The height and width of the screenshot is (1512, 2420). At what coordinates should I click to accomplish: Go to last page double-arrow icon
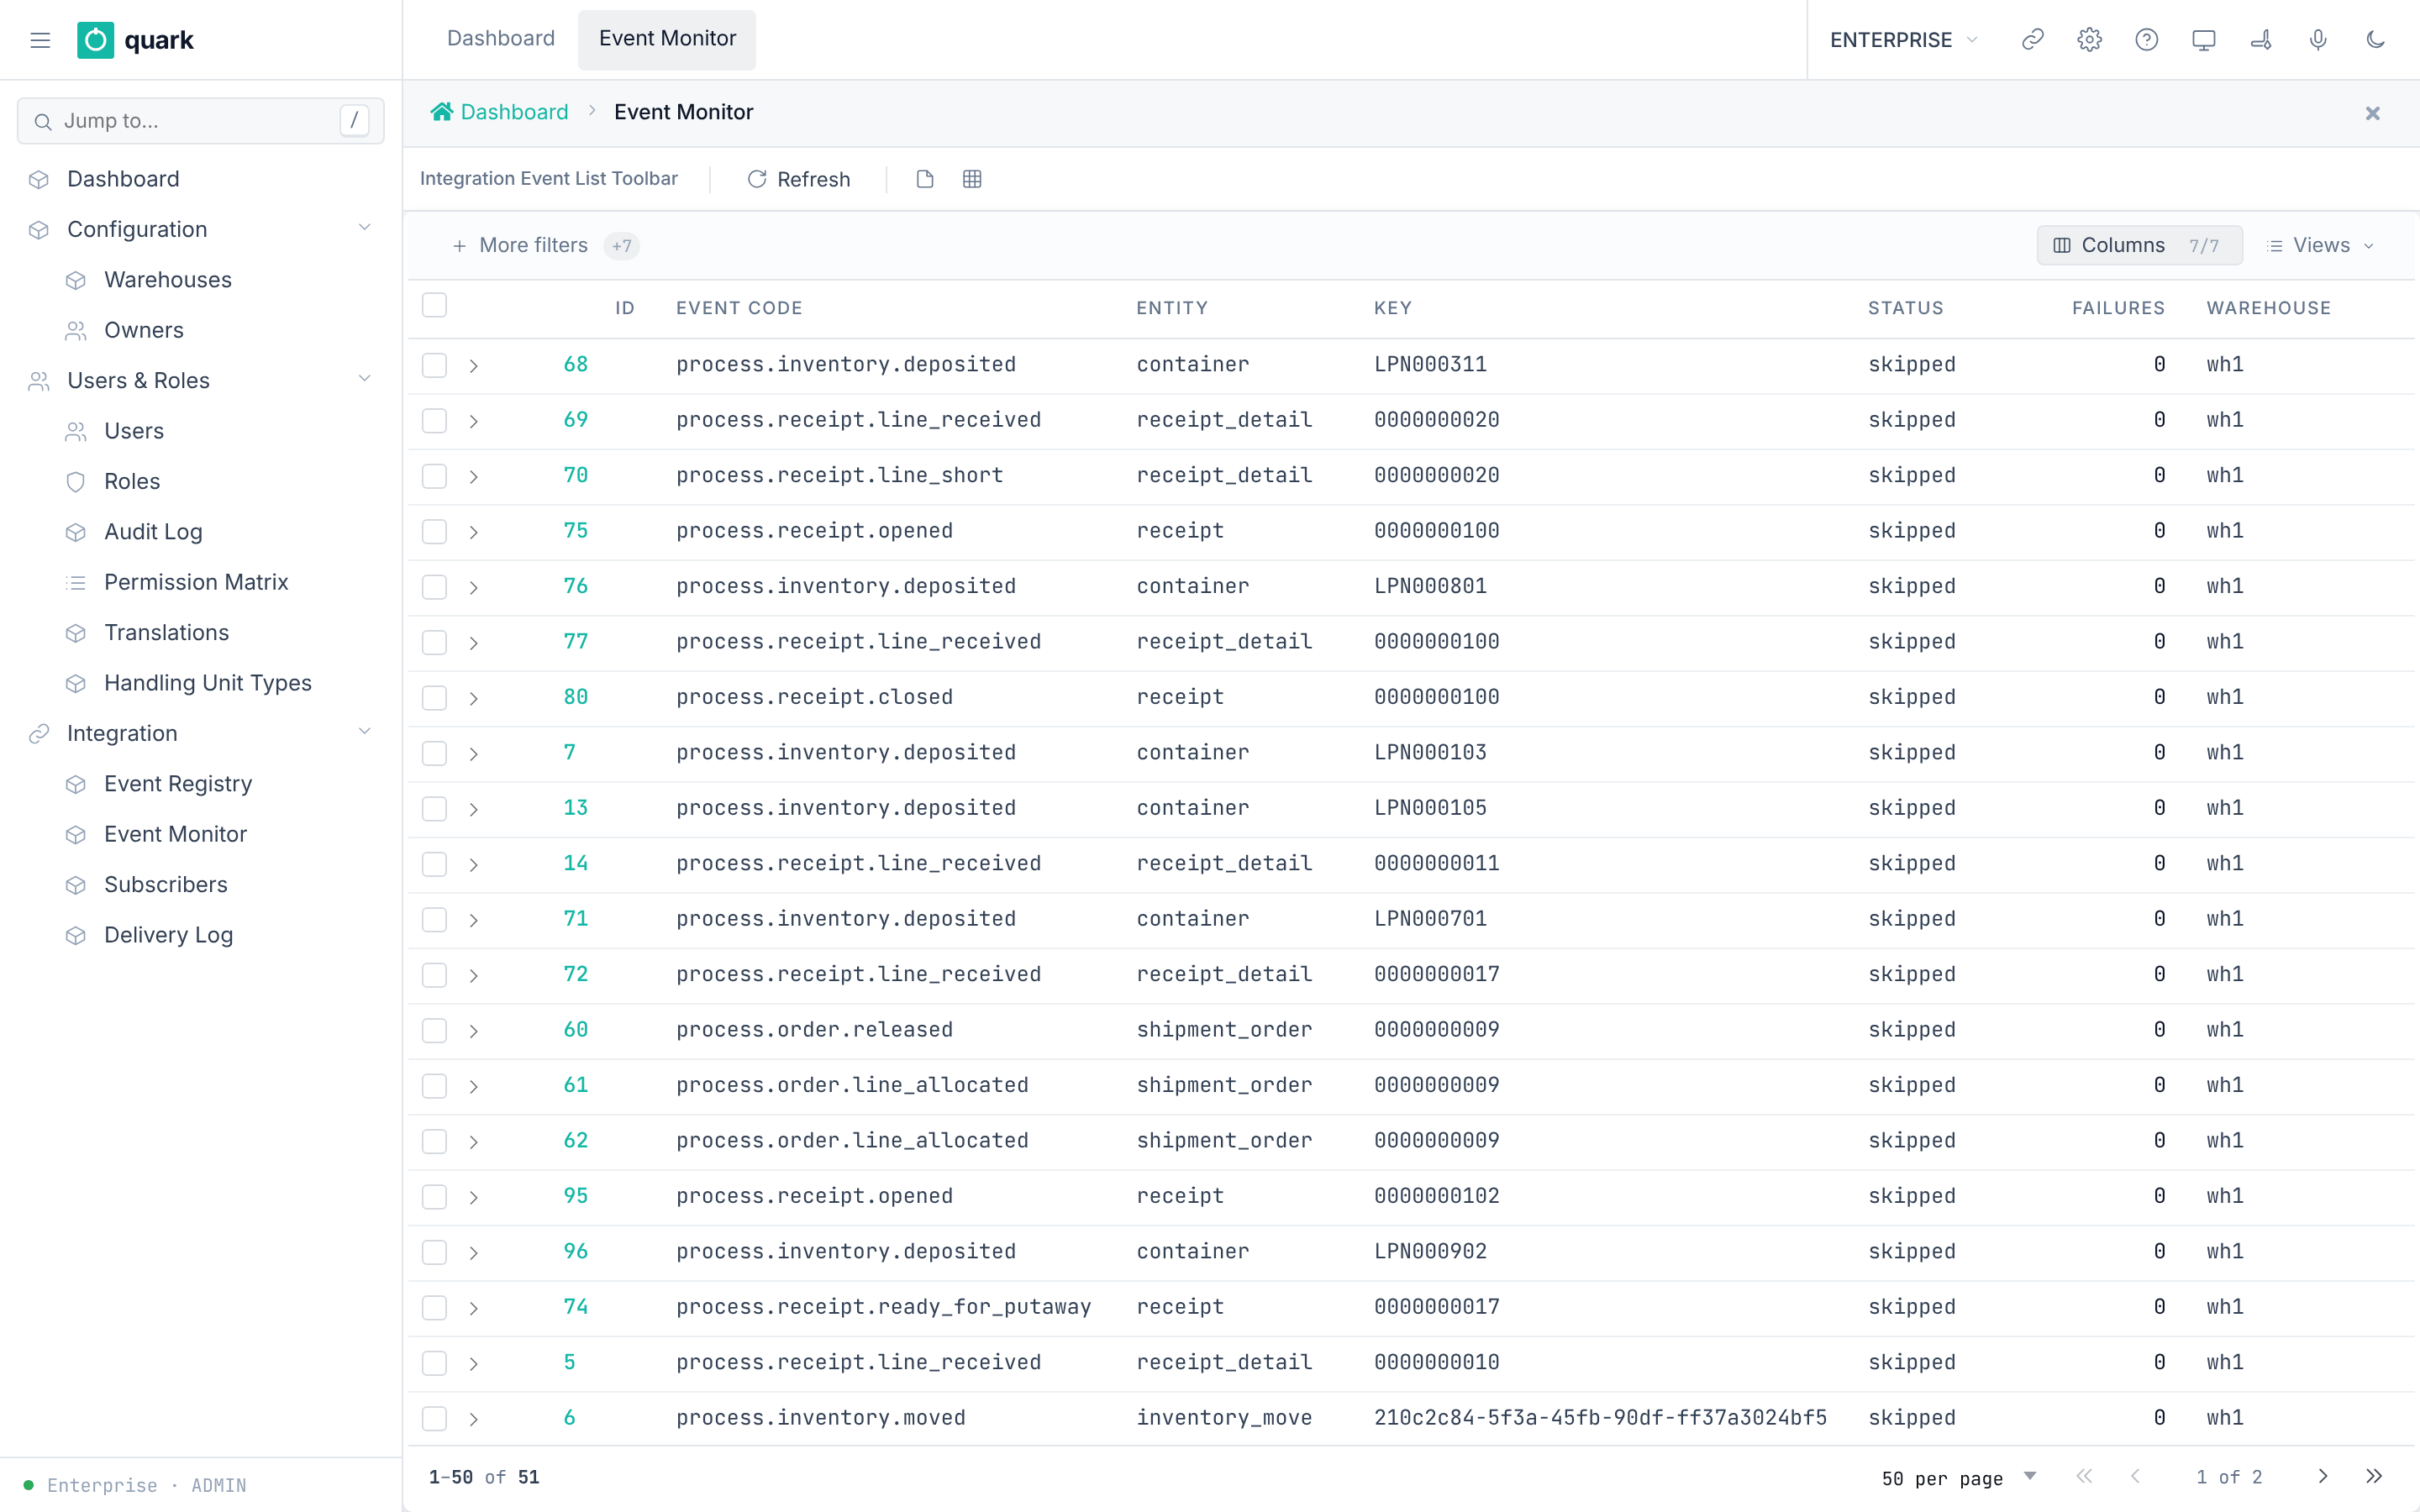coord(2374,1476)
